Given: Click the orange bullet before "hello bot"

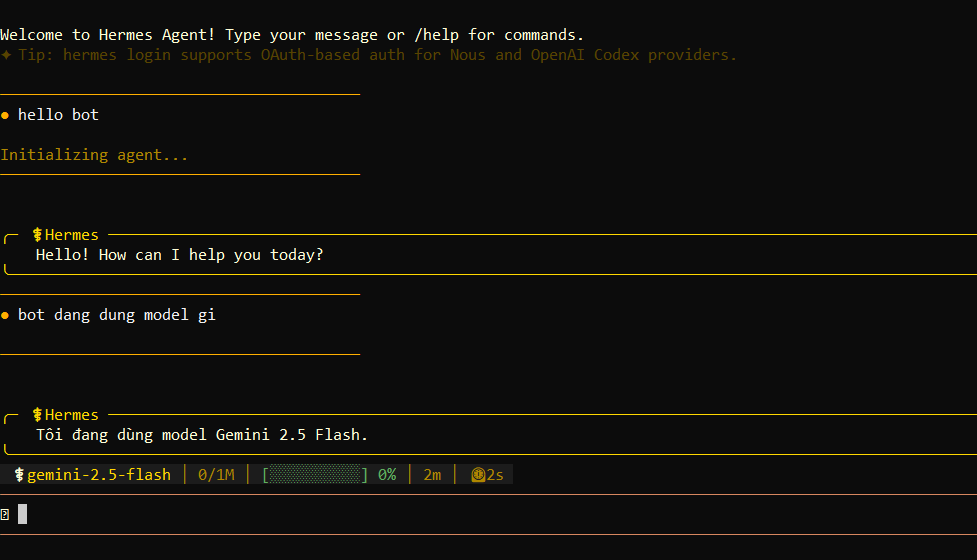Looking at the screenshot, I should tap(5, 115).
